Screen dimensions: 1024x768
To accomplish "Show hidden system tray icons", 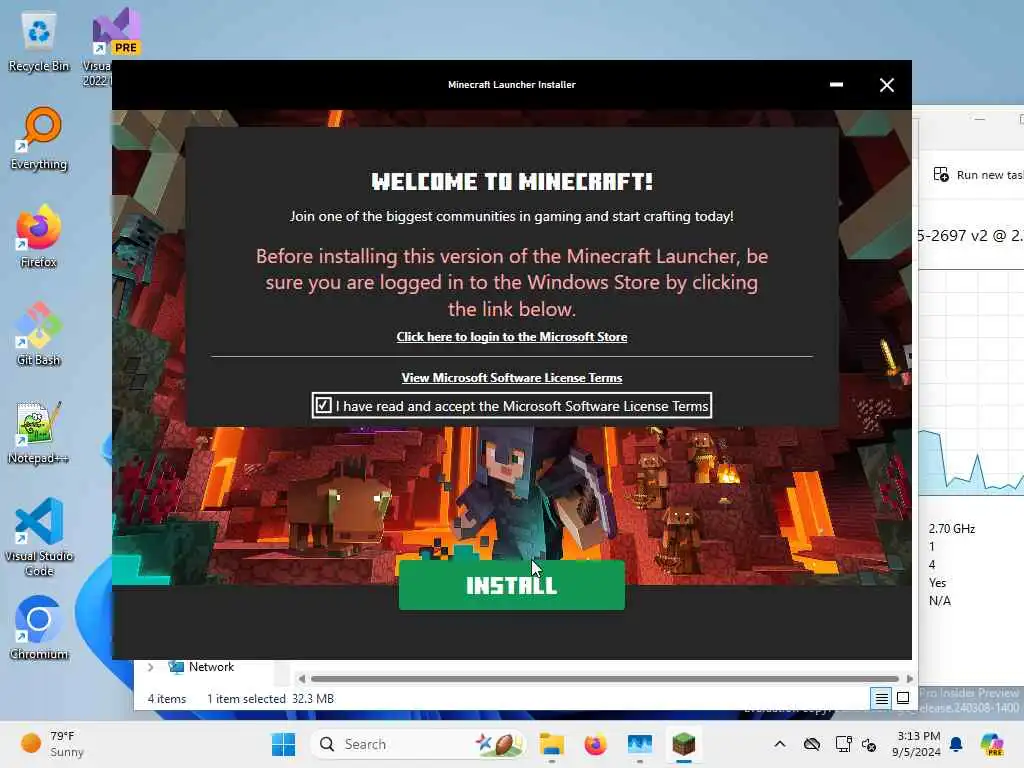I will click(780, 744).
